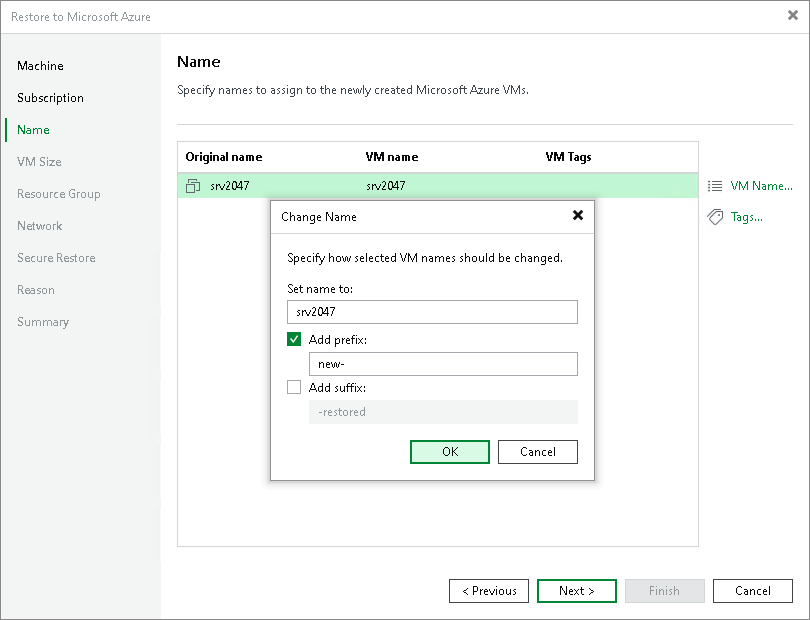Viewport: 810px width, 620px height.
Task: Click the srv2047 machine icon in row
Action: point(193,186)
